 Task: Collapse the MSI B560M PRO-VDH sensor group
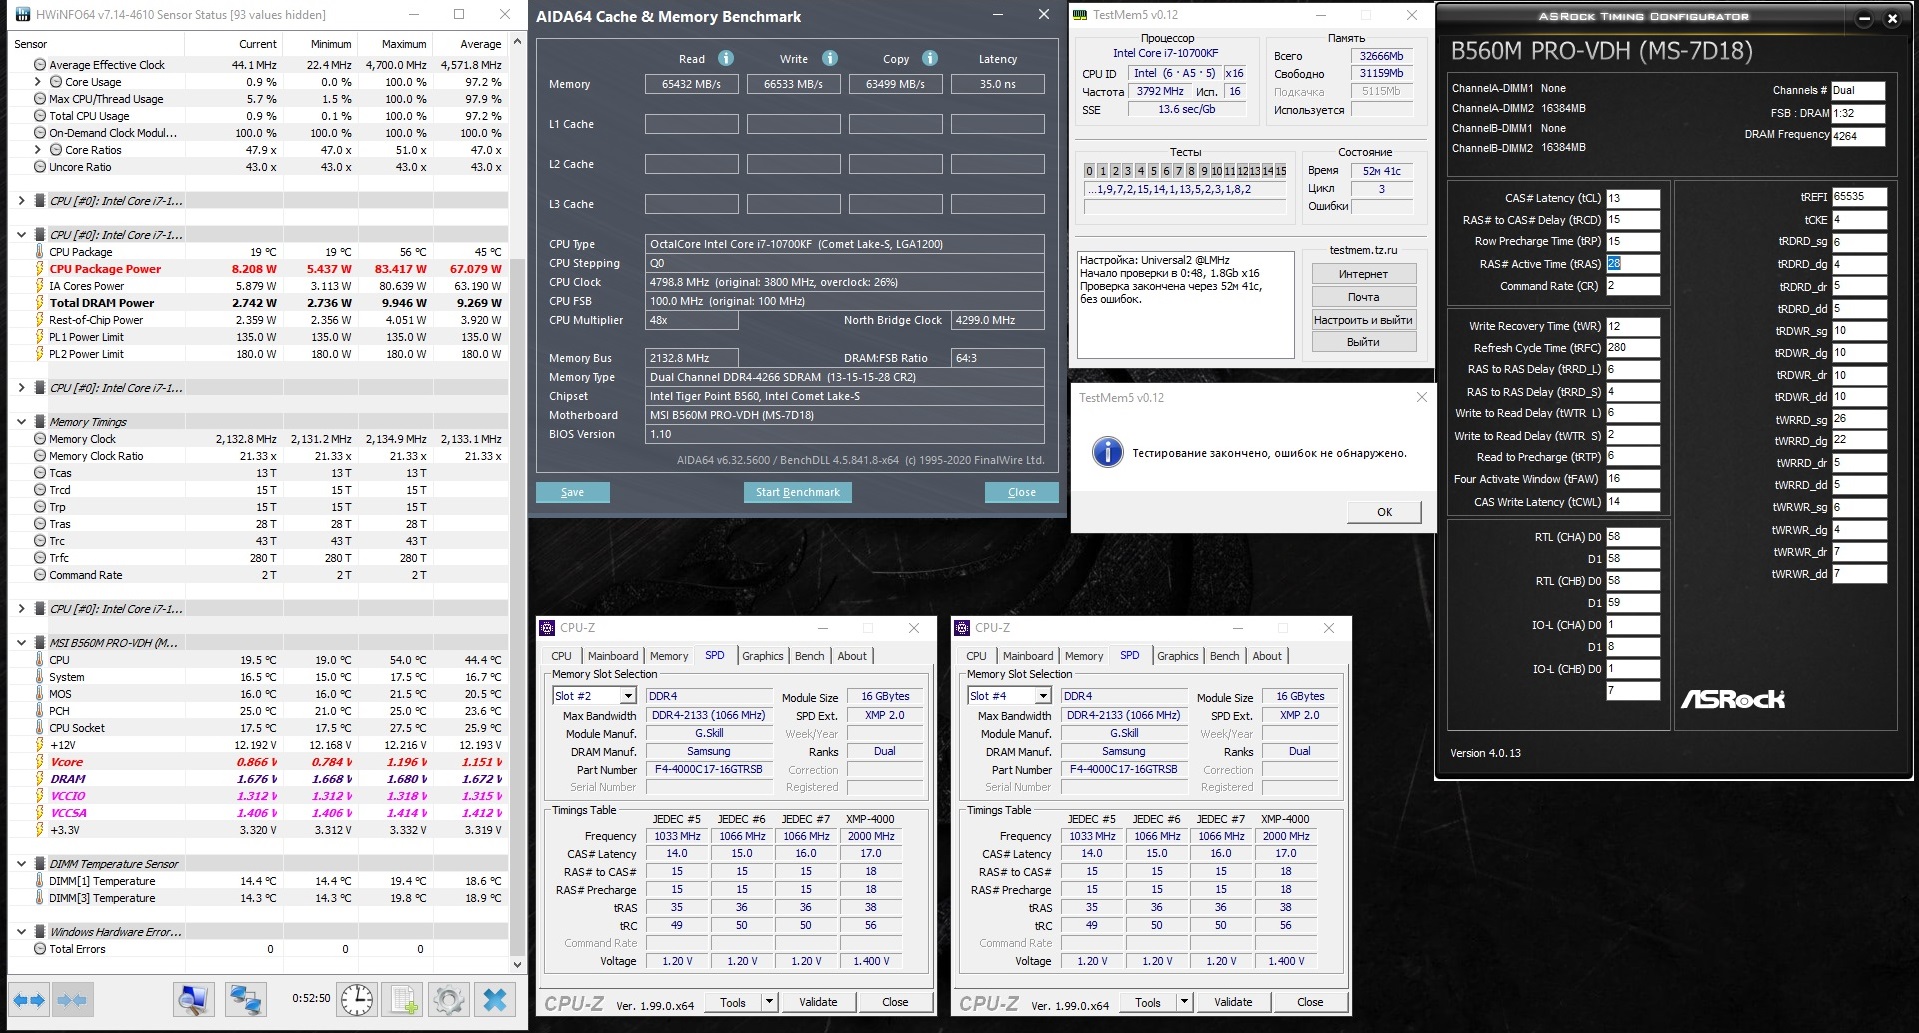pos(22,643)
